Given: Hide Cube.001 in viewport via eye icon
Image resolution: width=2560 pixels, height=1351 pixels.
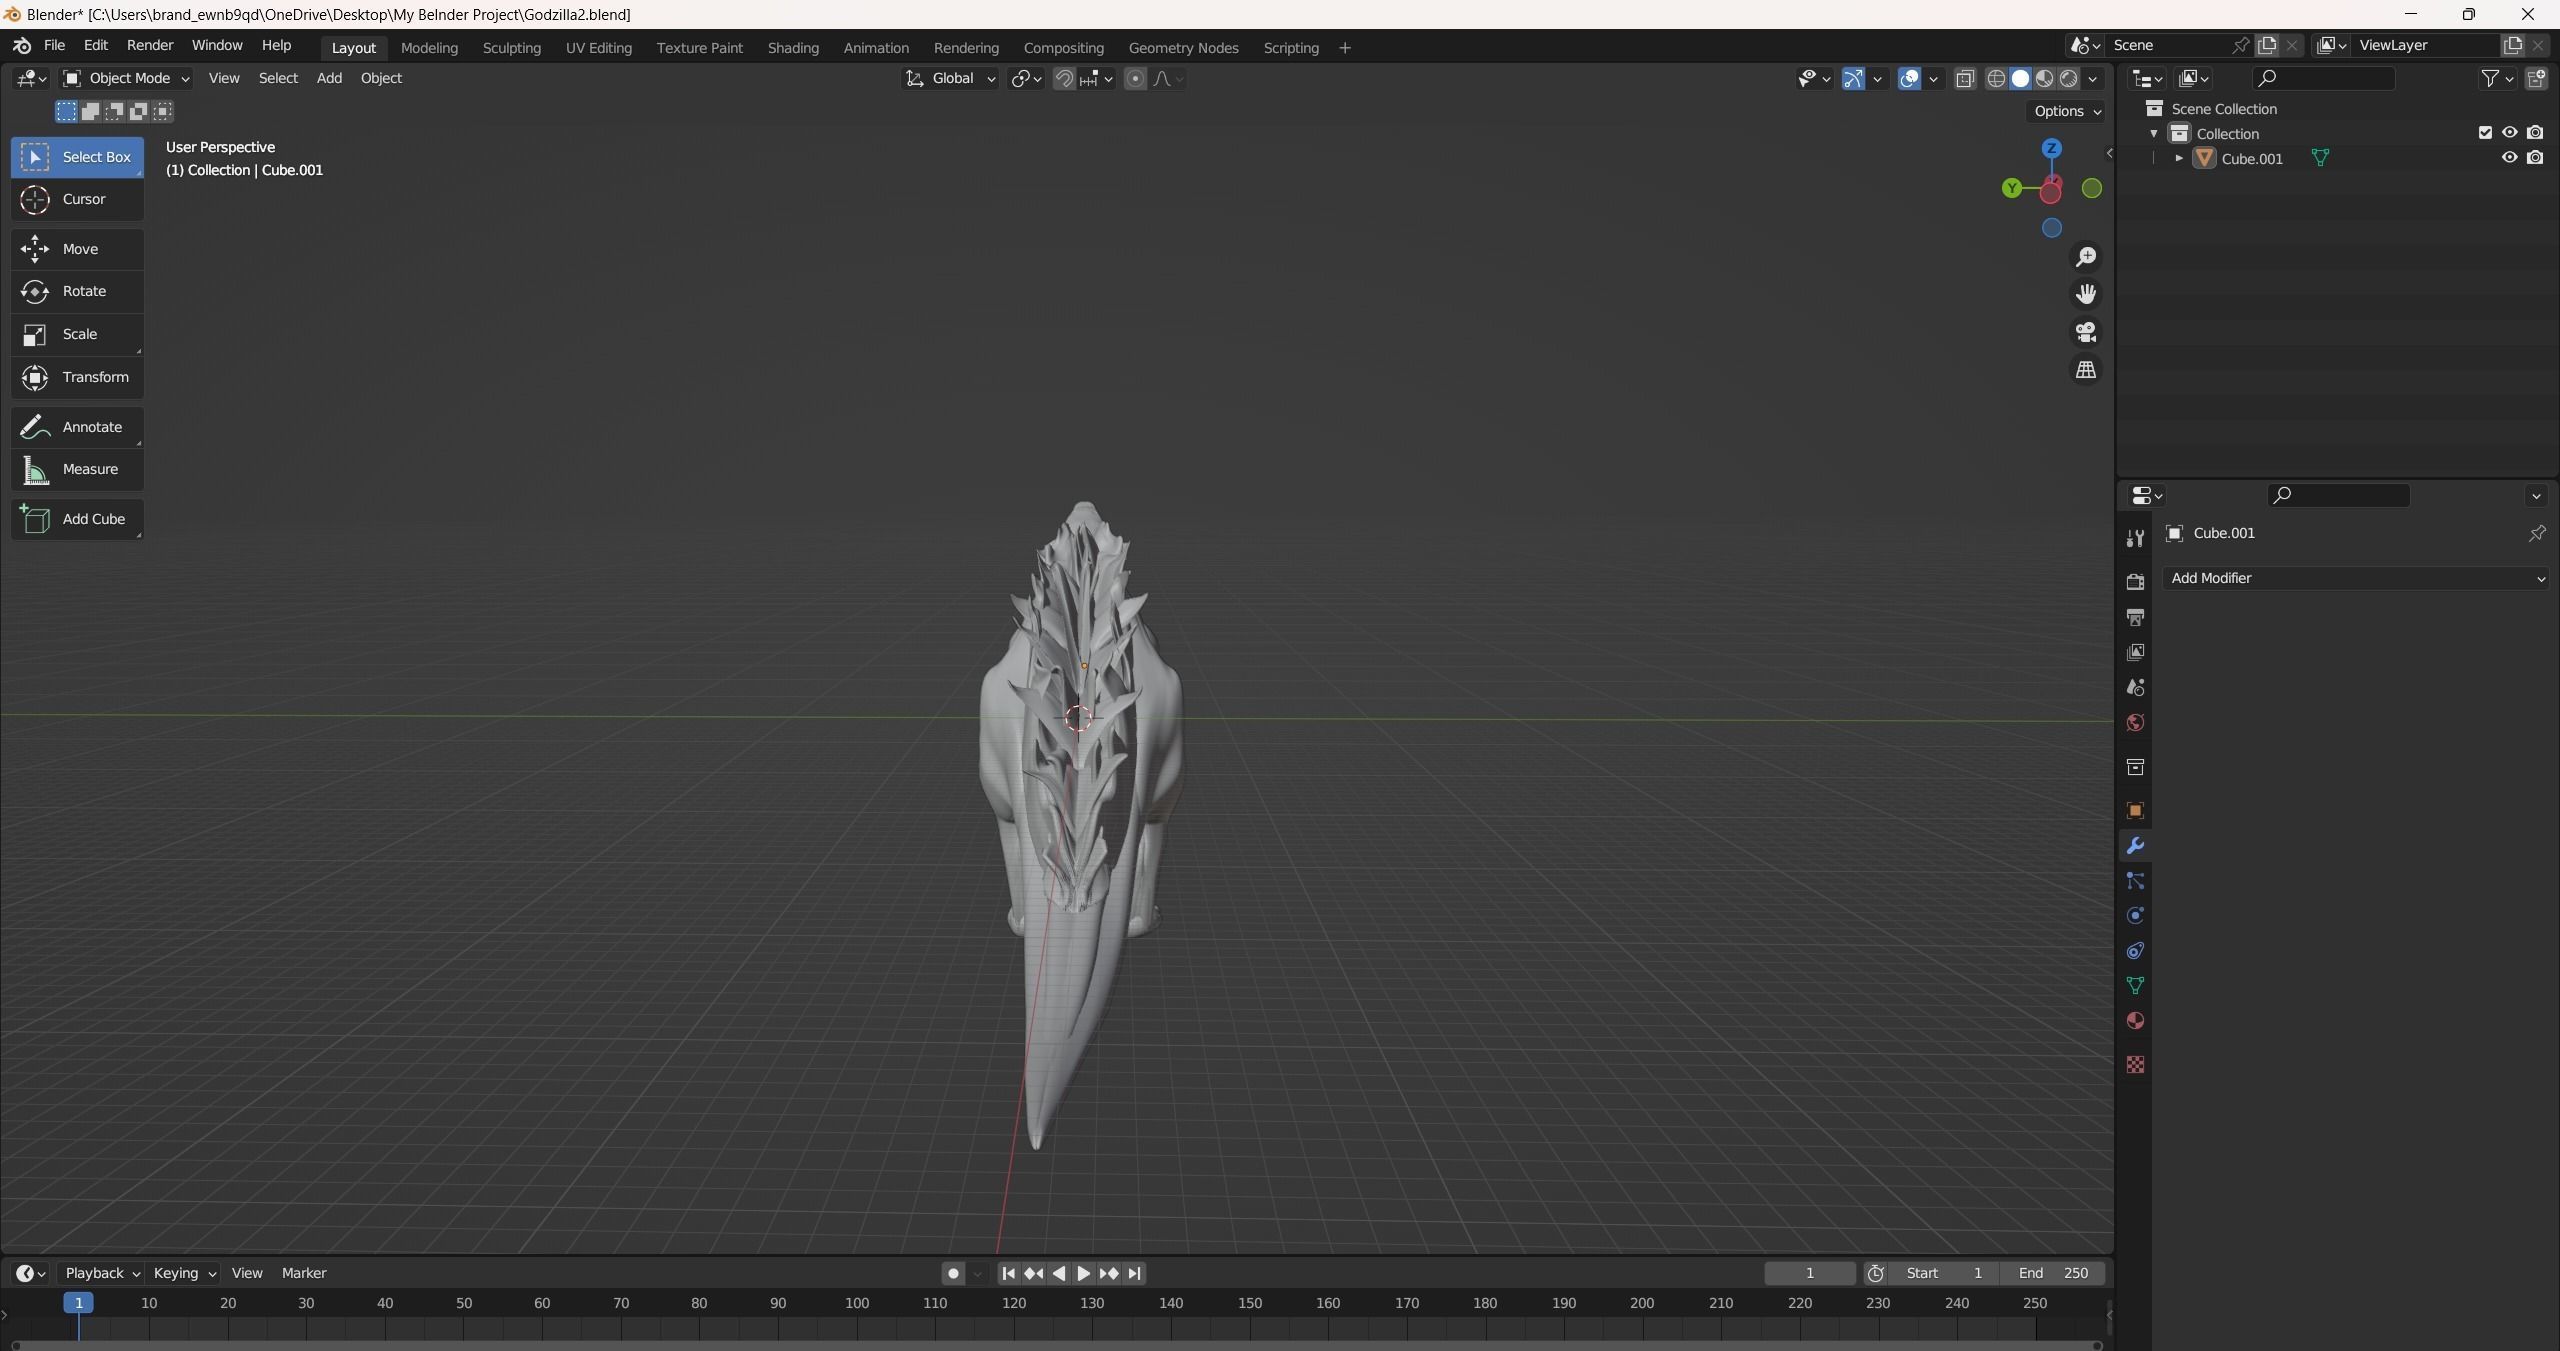Looking at the screenshot, I should [x=2509, y=158].
